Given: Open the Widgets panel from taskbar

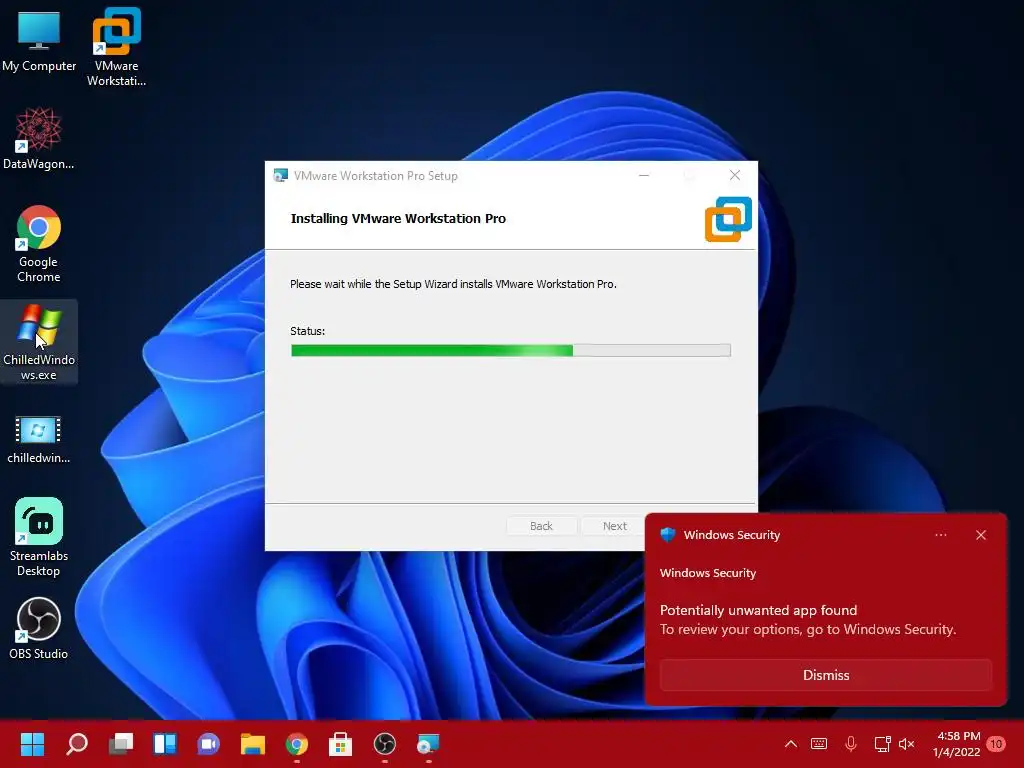Looking at the screenshot, I should coord(165,744).
